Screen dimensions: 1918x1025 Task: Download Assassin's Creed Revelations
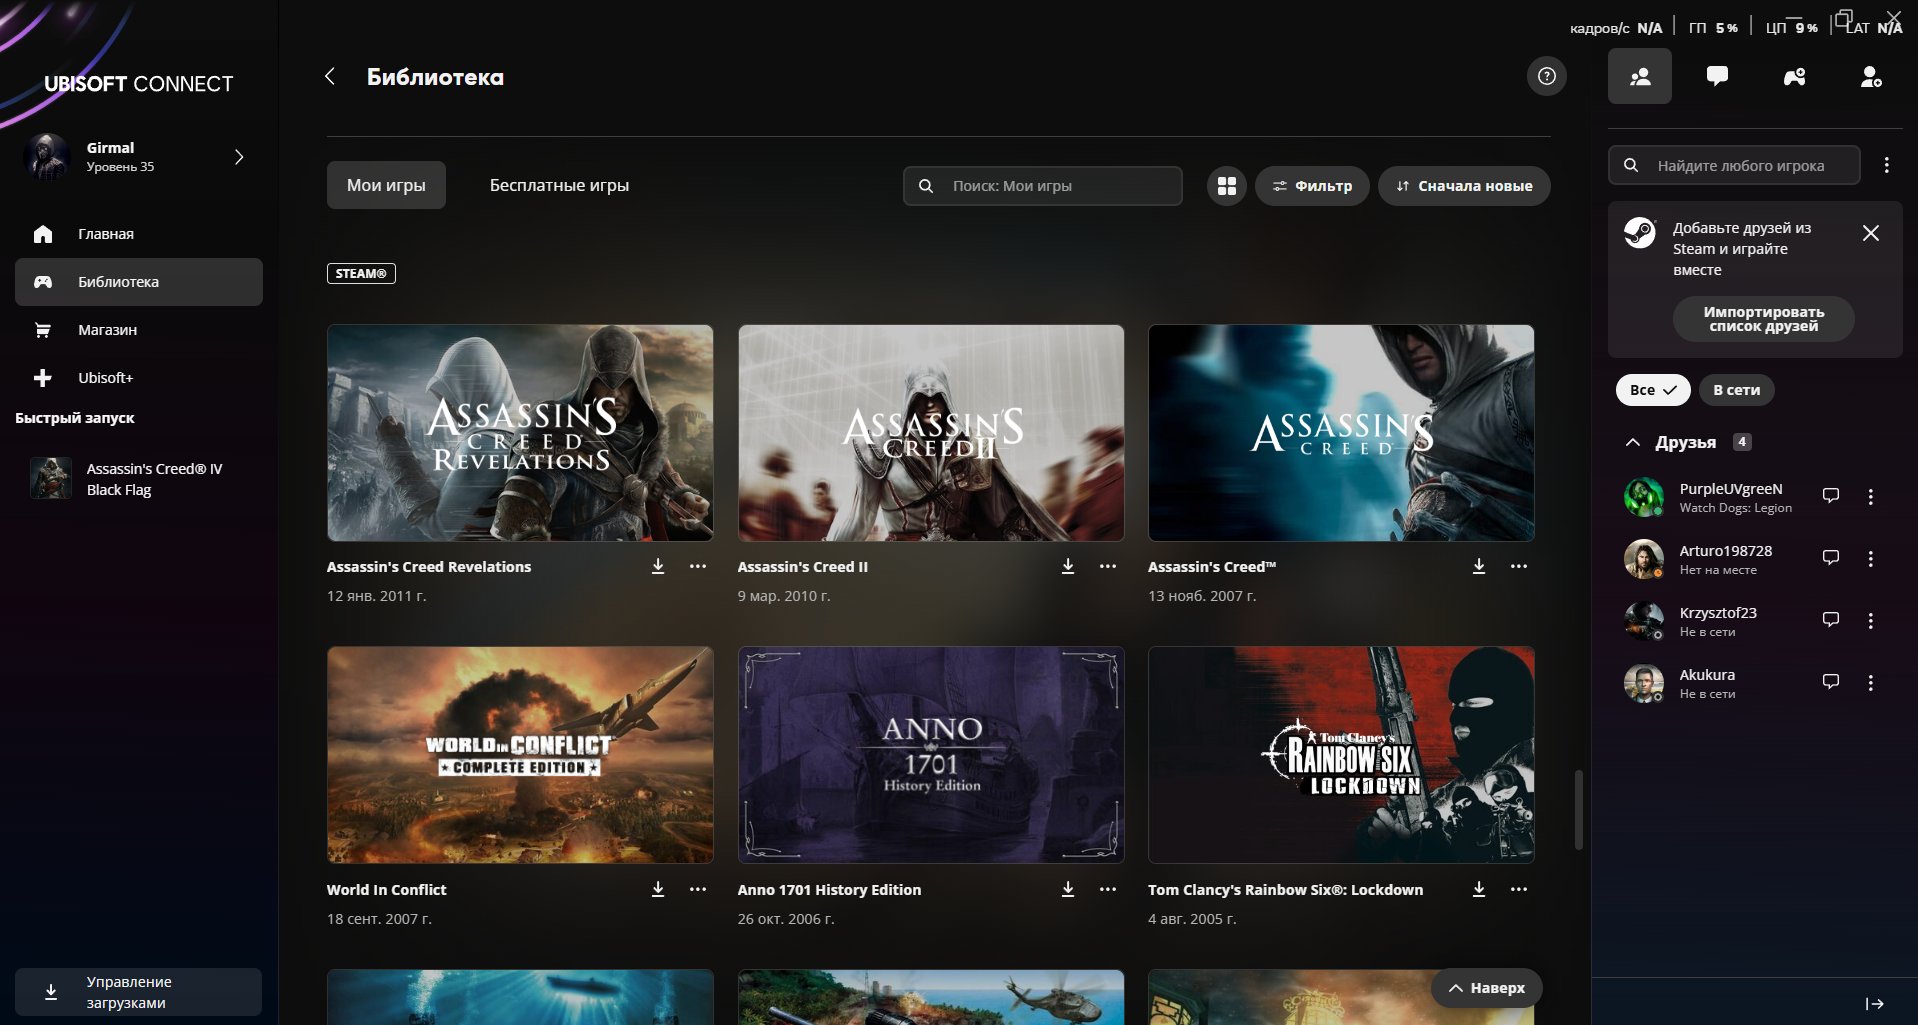coord(658,566)
